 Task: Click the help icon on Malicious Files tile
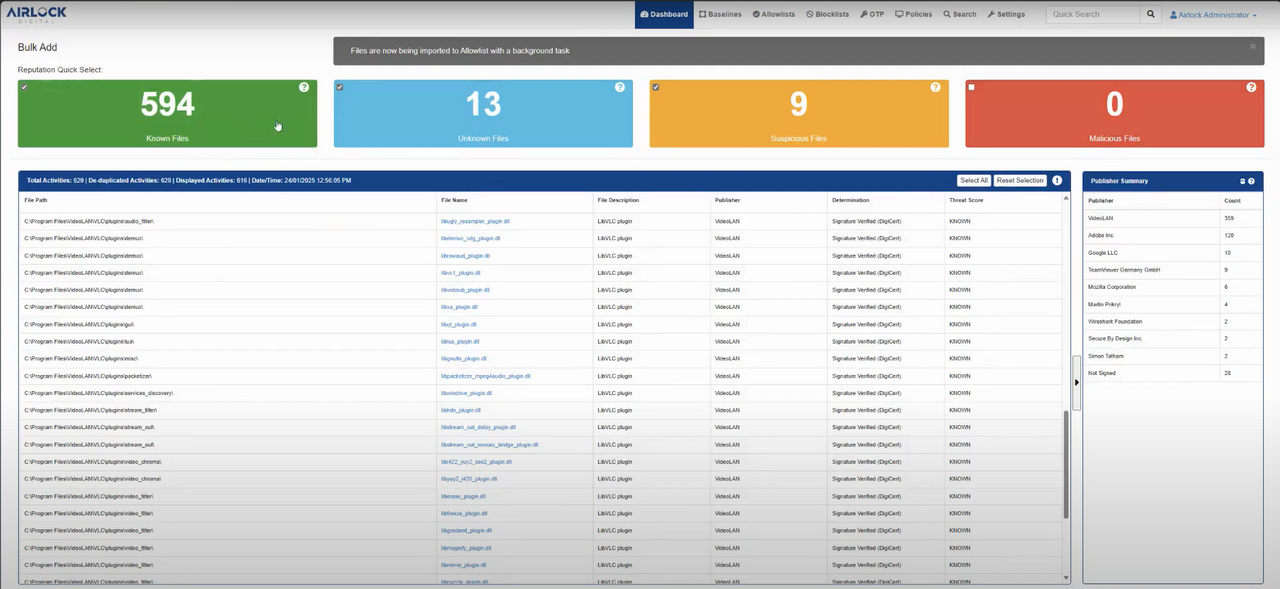click(x=1251, y=88)
